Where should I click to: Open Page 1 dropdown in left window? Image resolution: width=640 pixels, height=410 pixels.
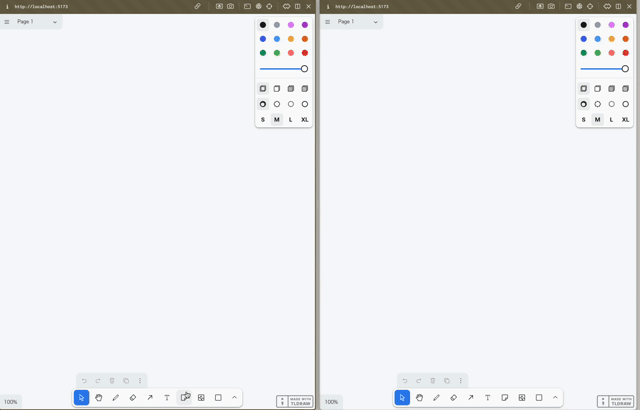(37, 21)
